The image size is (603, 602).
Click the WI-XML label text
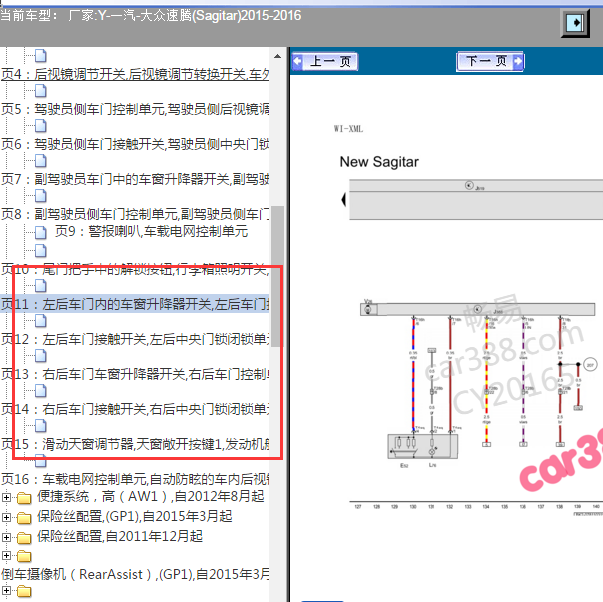click(348, 129)
